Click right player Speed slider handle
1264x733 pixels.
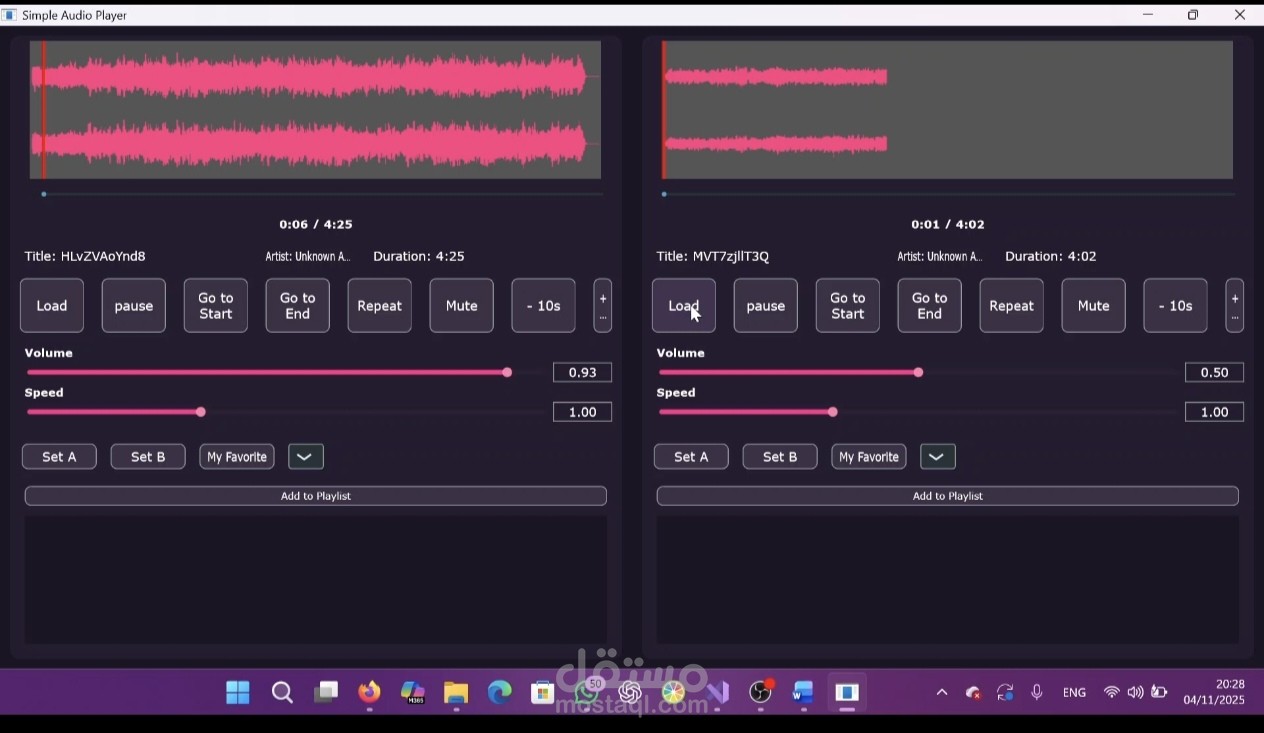click(833, 412)
